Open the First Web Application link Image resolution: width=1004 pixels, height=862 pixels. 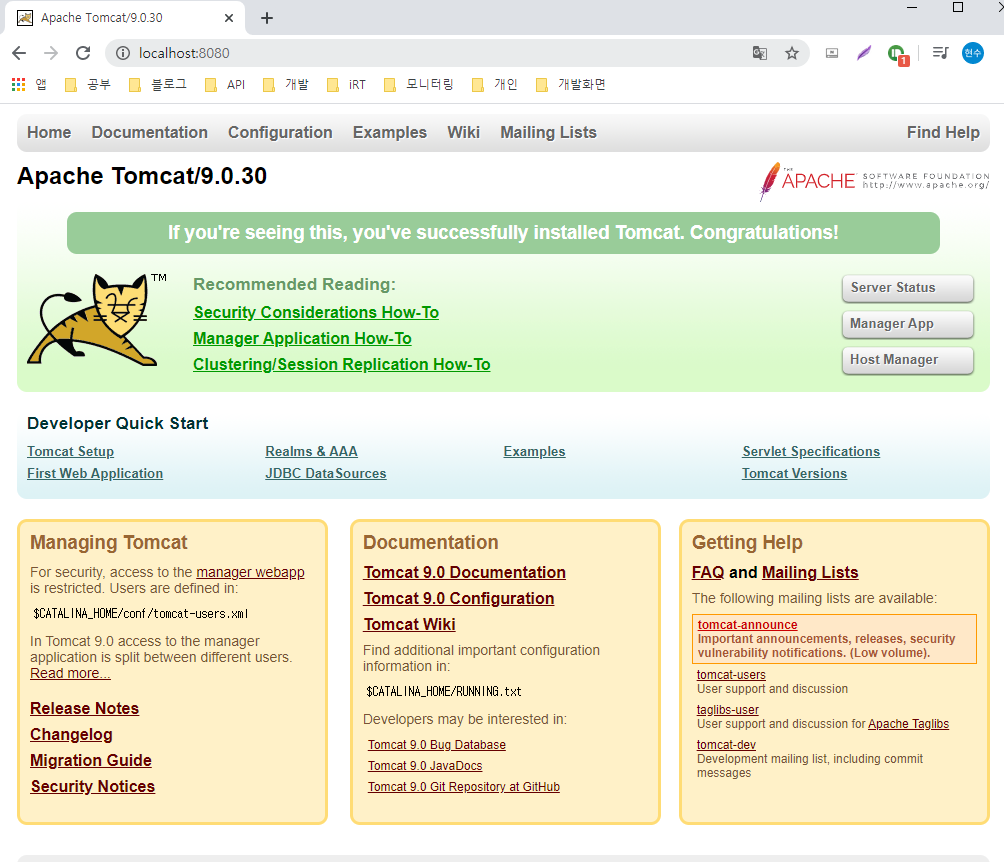coord(95,473)
